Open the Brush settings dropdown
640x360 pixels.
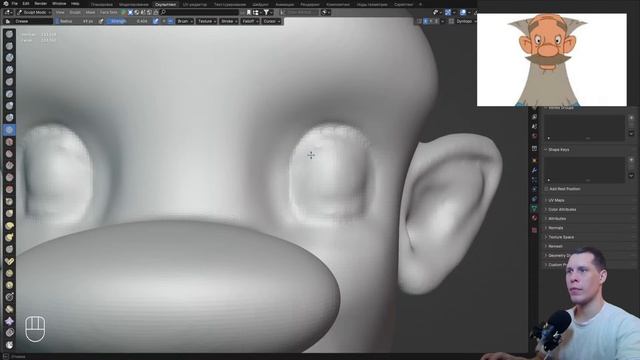185,21
